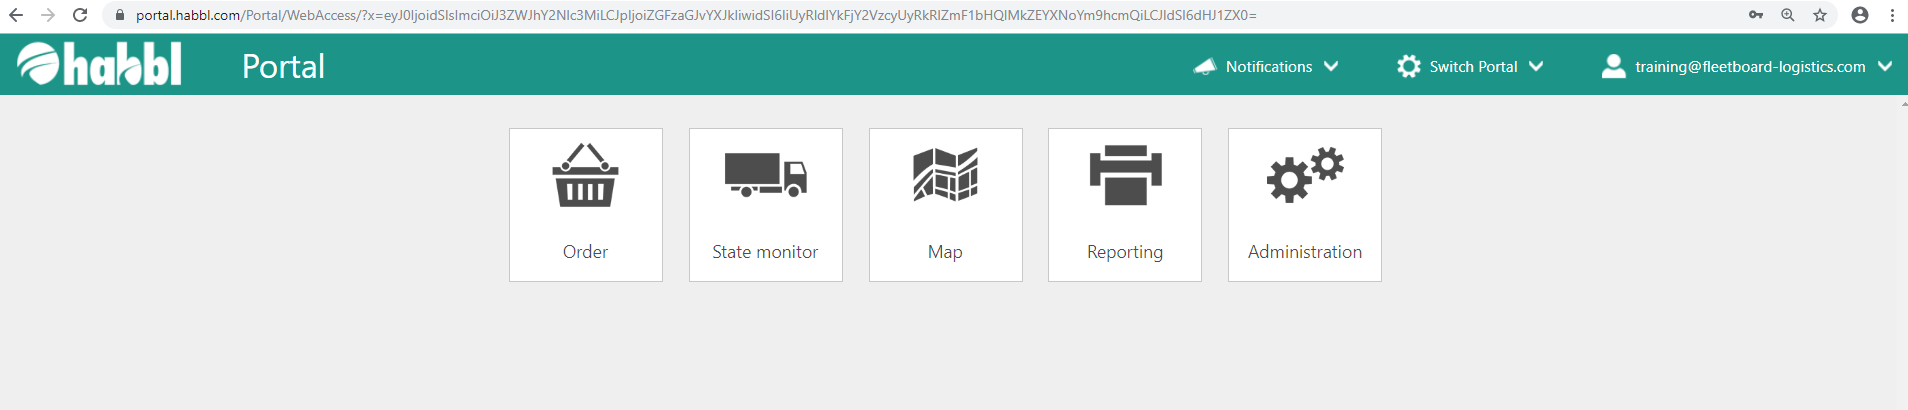Expand the Switch Portal dropdown chevron

coord(1536,67)
